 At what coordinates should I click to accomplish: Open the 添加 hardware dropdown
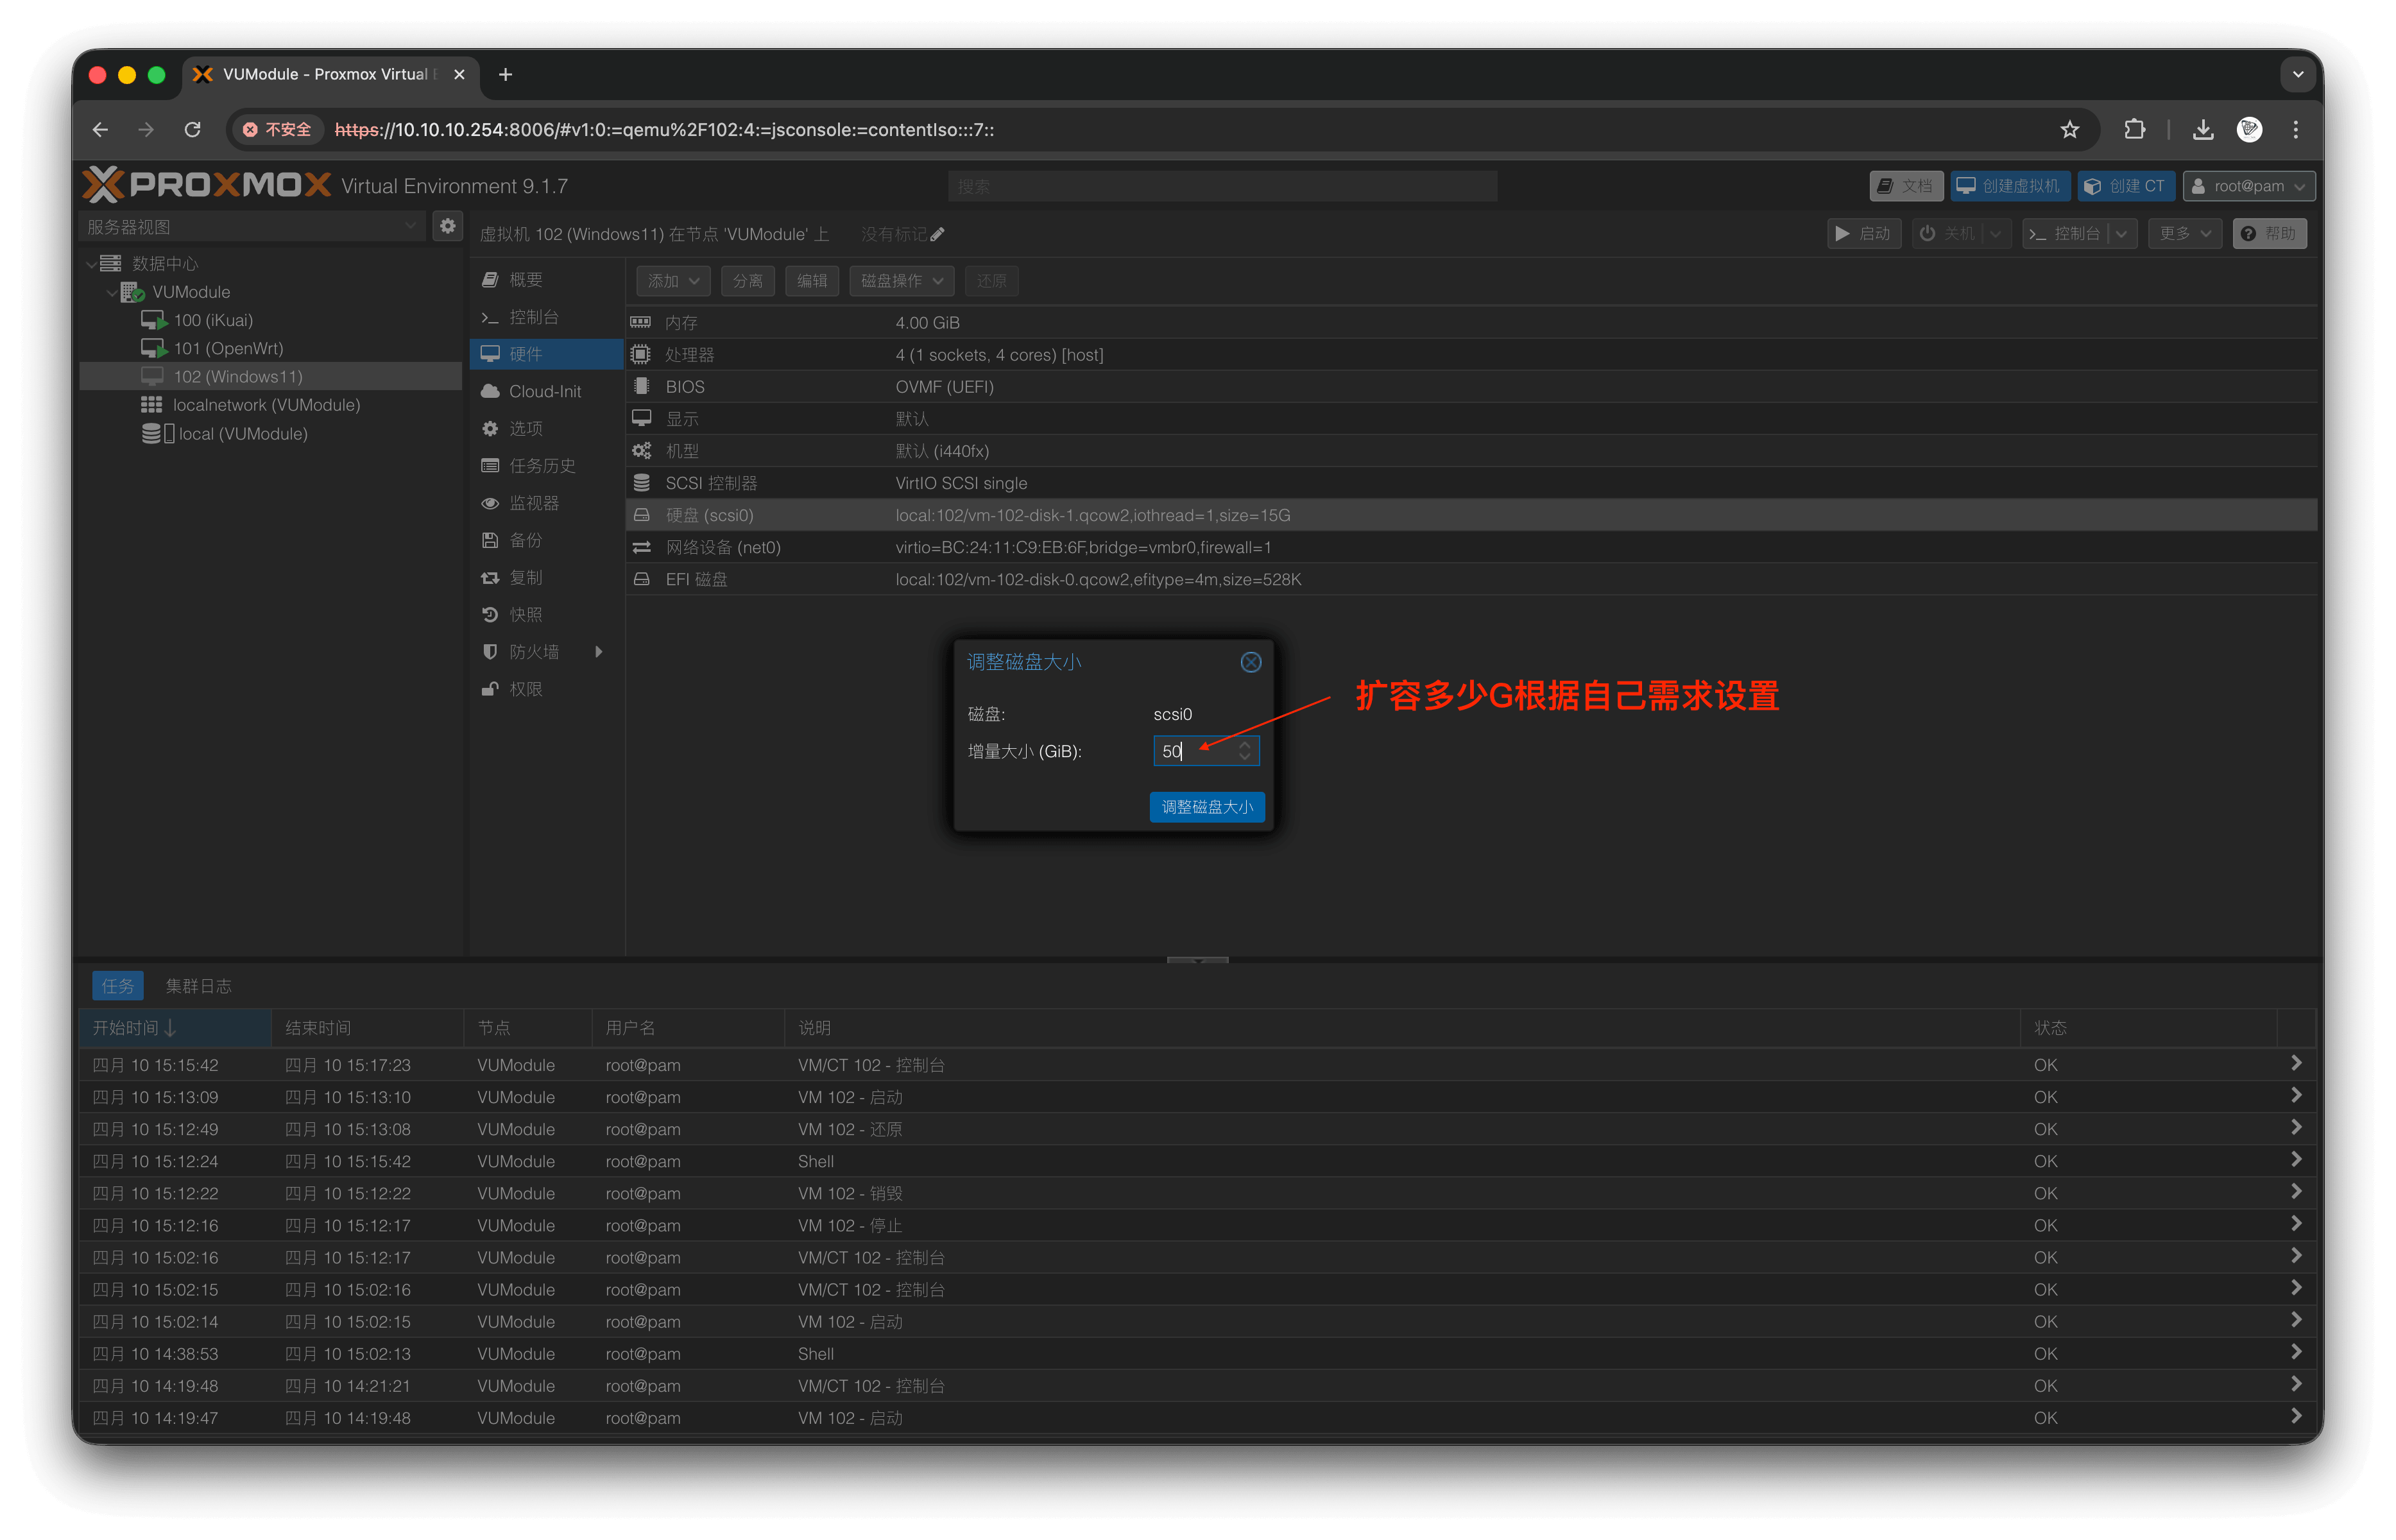pyautogui.click(x=673, y=281)
